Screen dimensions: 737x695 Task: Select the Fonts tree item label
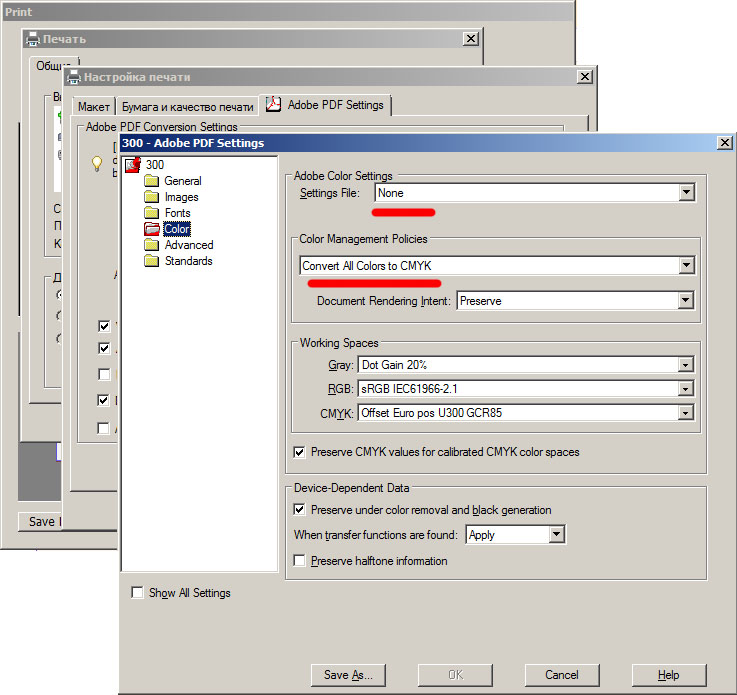coord(177,213)
